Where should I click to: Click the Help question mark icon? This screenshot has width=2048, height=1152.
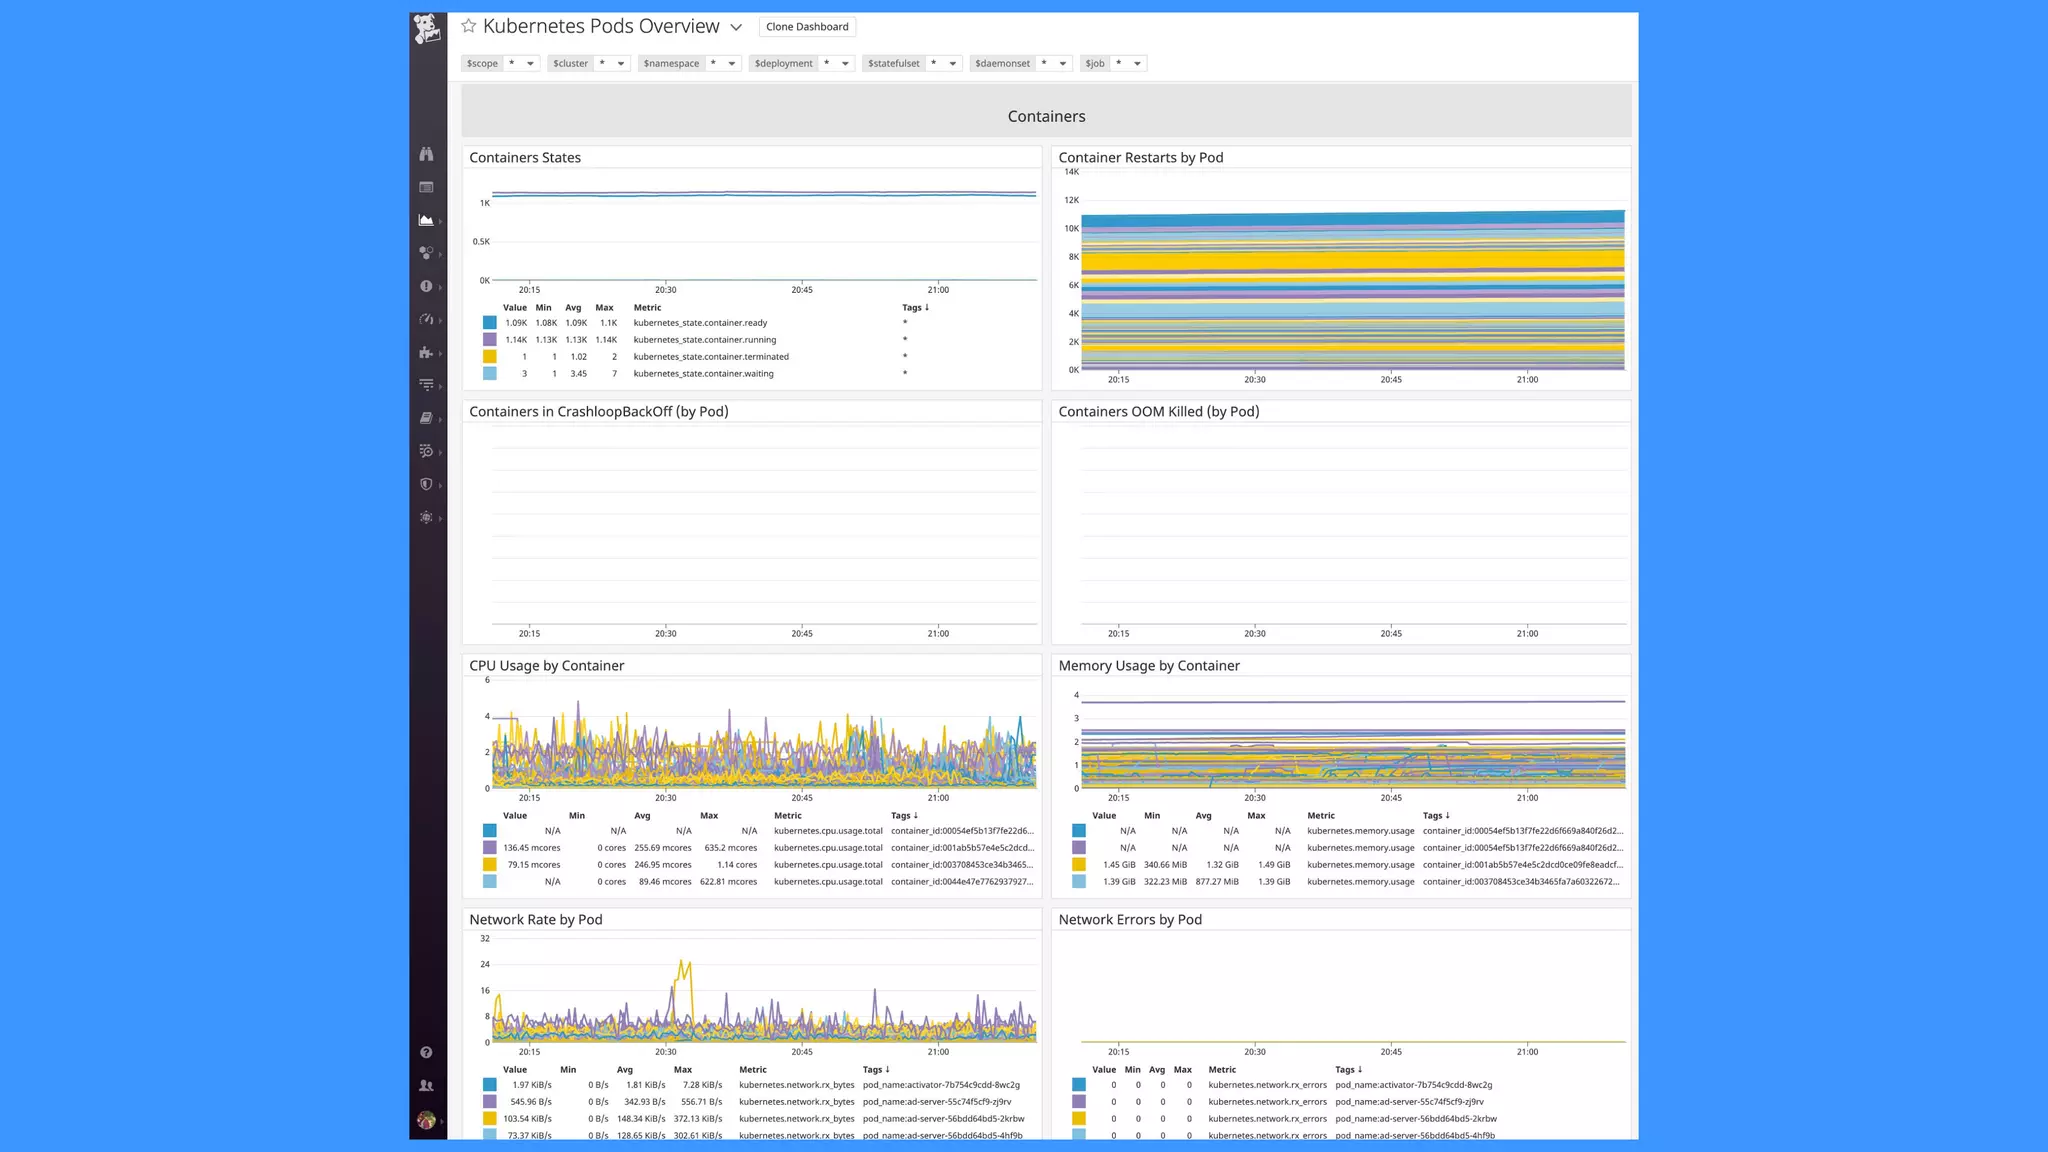[x=426, y=1052]
